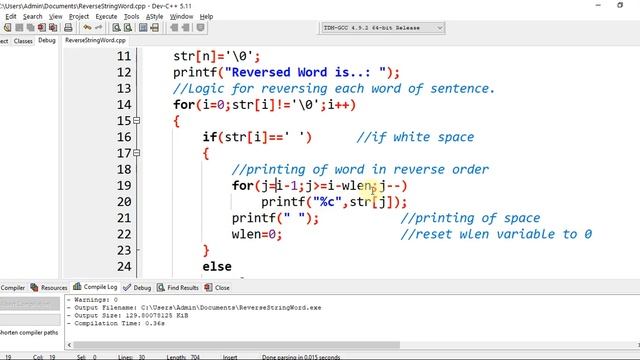Click the "//if white space" comment
The image size is (640, 360).
pos(415,137)
